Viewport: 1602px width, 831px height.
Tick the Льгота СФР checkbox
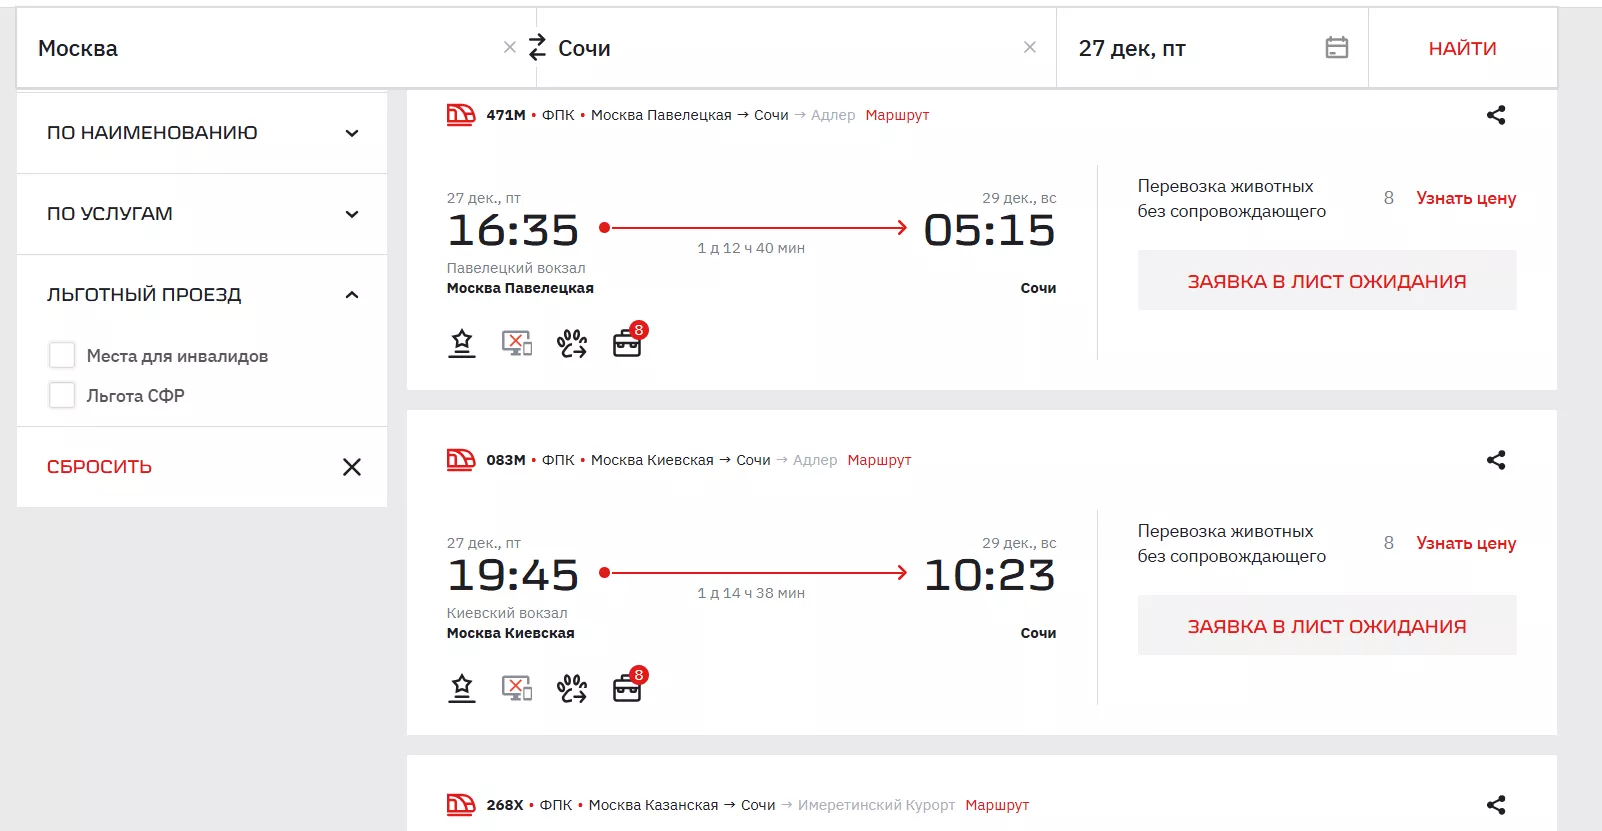point(62,395)
